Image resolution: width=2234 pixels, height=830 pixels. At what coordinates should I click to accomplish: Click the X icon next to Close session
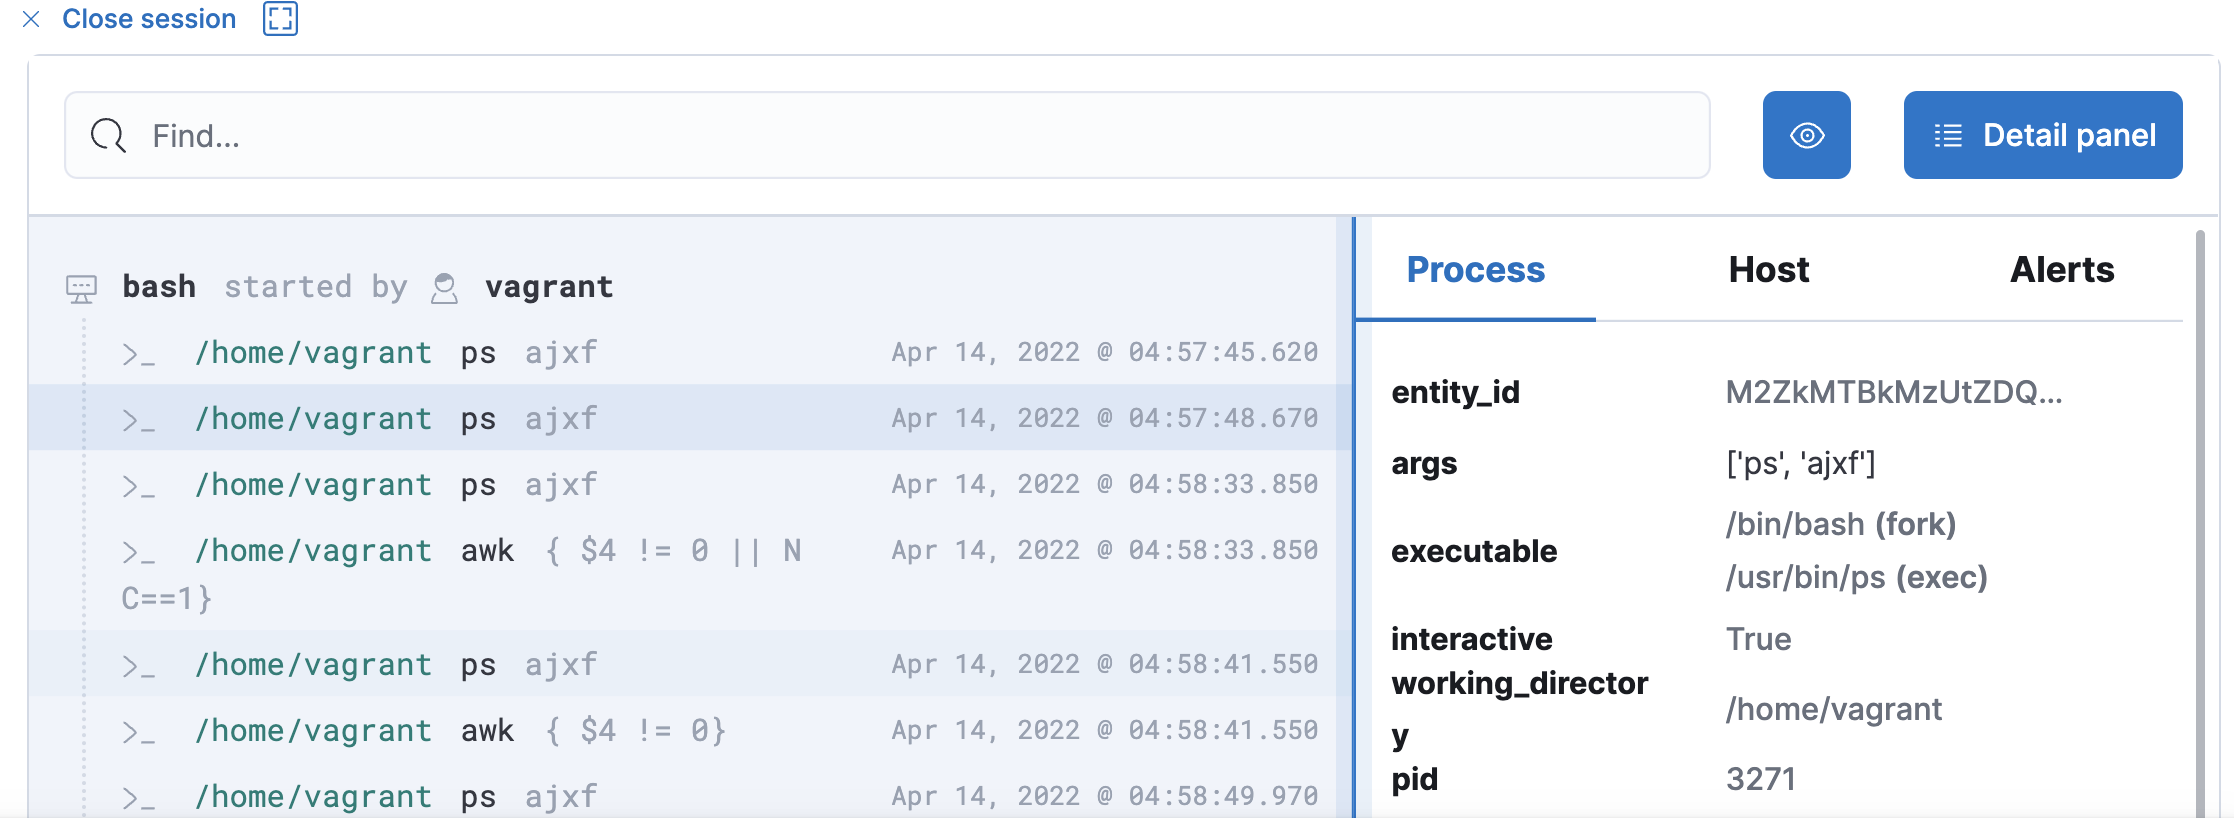(x=31, y=18)
